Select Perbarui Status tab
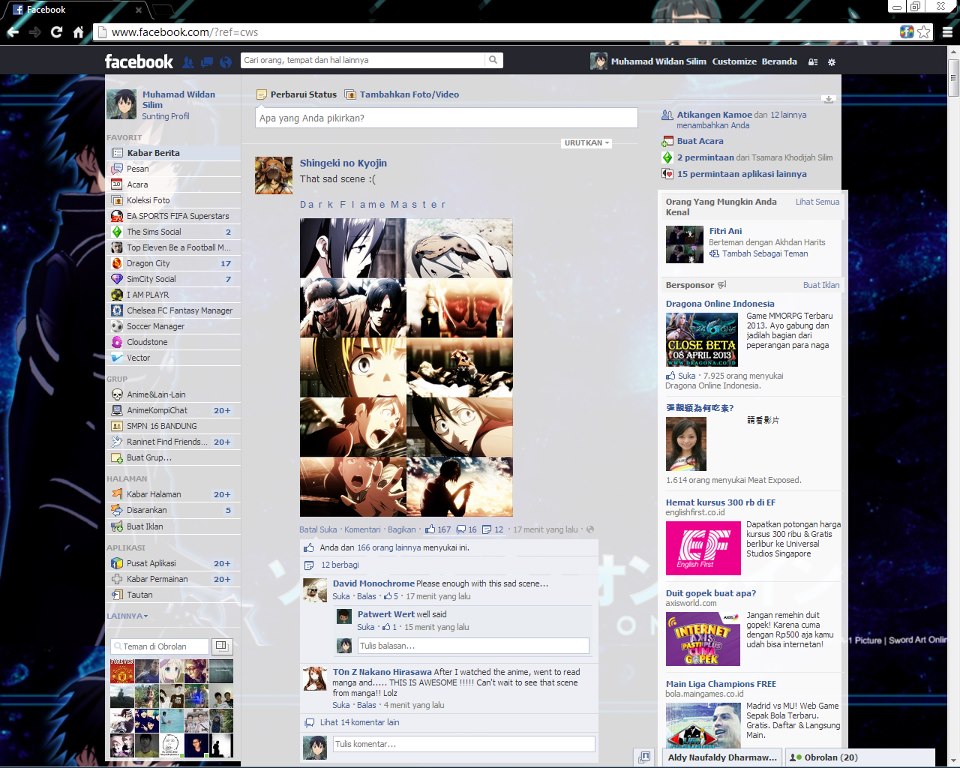The height and width of the screenshot is (768, 960). point(296,94)
